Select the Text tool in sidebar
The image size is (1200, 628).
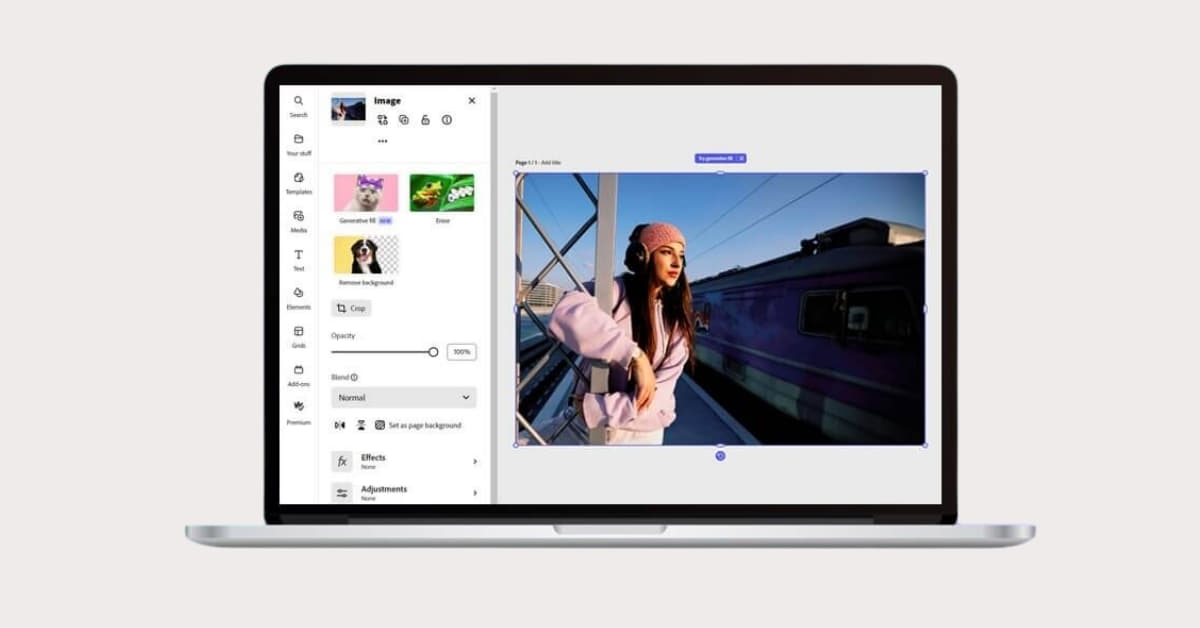[x=298, y=260]
